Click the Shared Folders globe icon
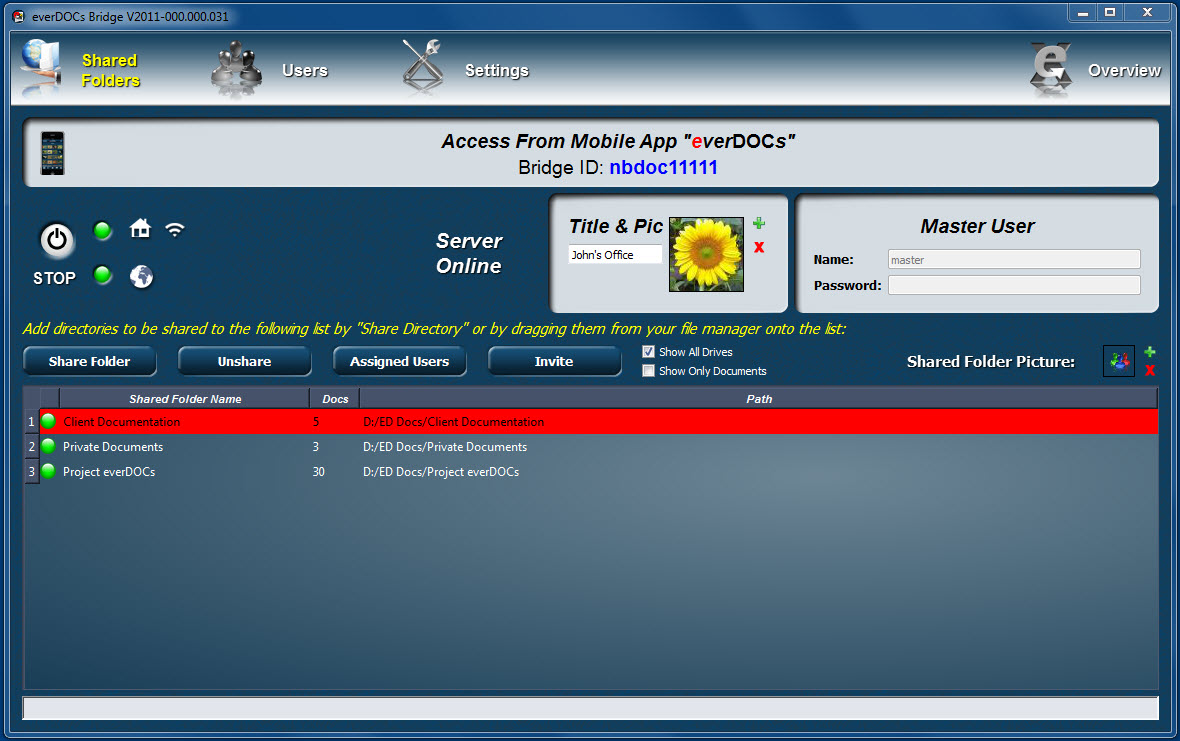1180x741 pixels. (41, 68)
